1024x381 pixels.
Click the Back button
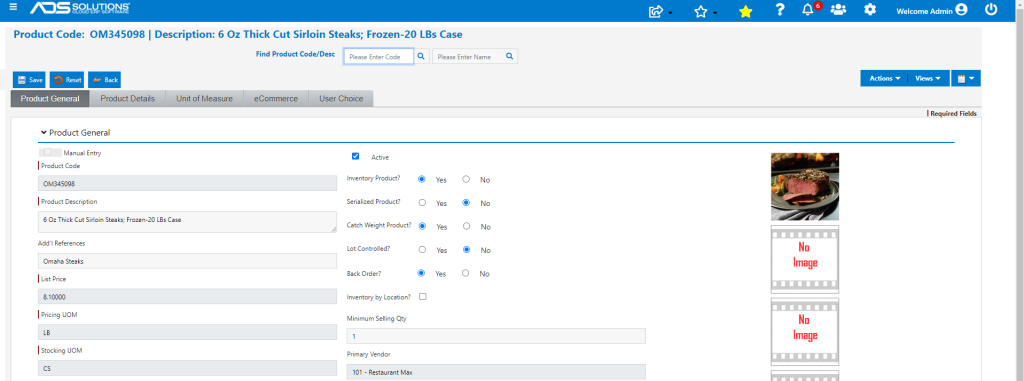(x=104, y=80)
